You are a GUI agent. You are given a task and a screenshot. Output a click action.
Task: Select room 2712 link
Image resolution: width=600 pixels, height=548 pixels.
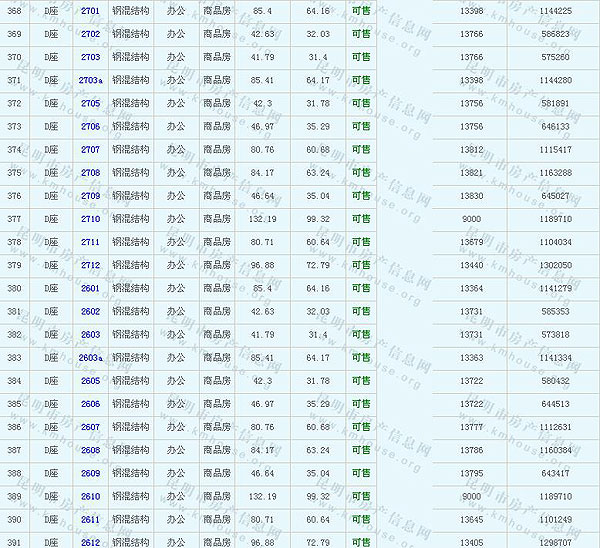90,265
